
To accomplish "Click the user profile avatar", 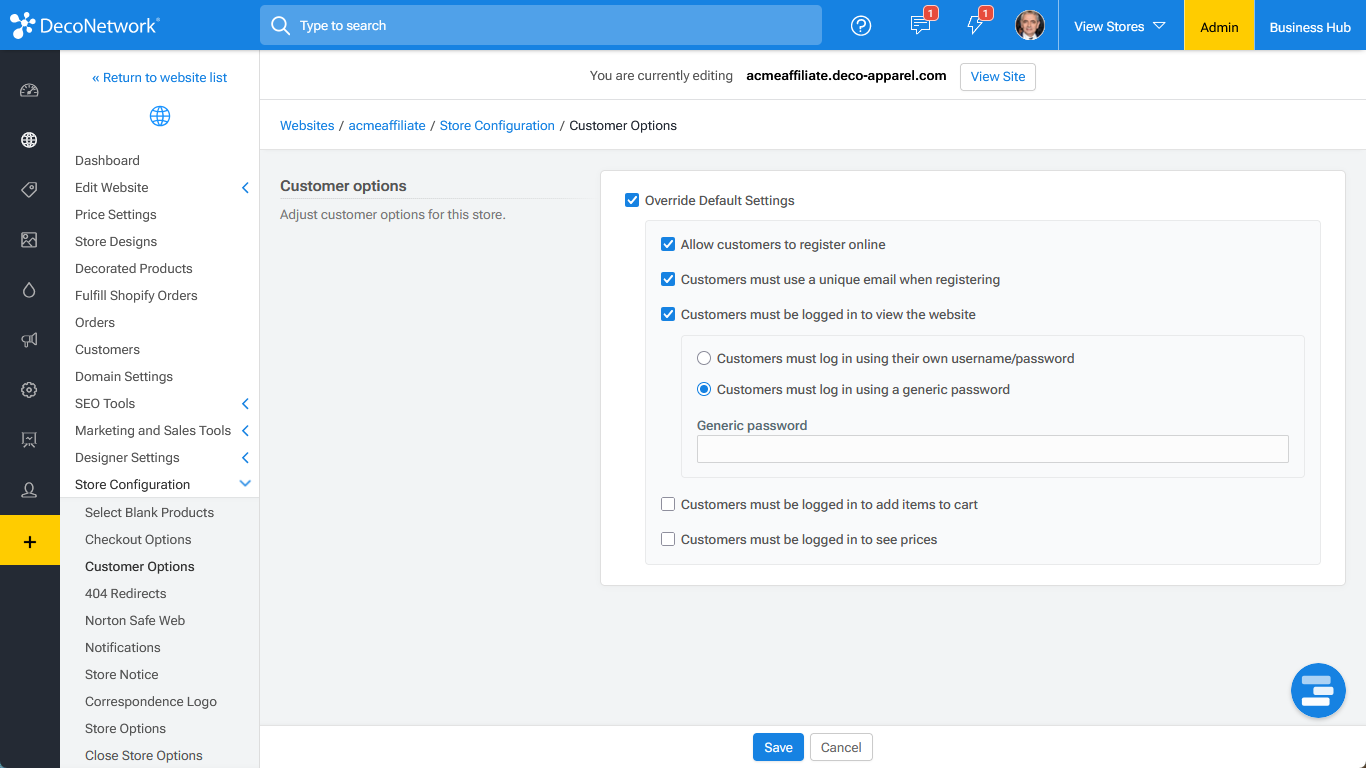I will coord(1029,26).
